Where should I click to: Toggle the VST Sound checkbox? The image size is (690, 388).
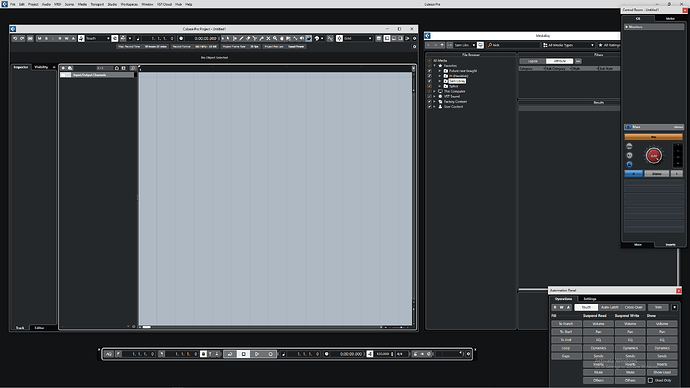tap(429, 96)
